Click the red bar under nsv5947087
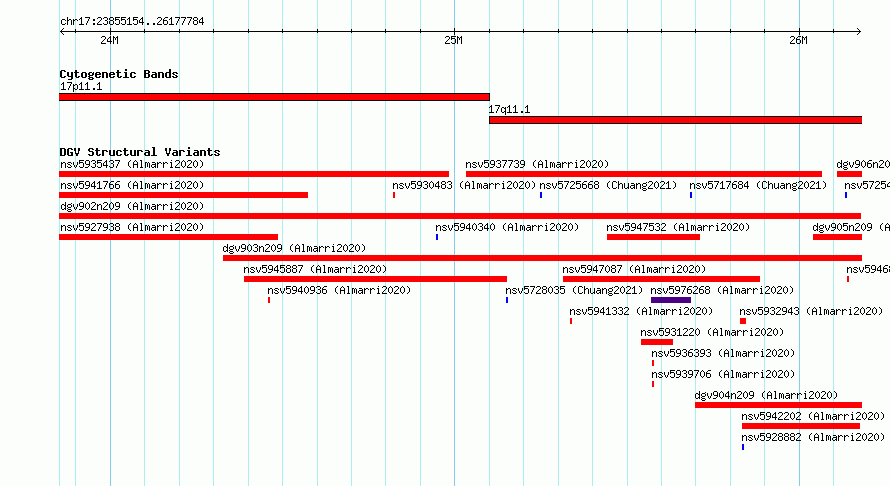This screenshot has width=890, height=486. 661,279
